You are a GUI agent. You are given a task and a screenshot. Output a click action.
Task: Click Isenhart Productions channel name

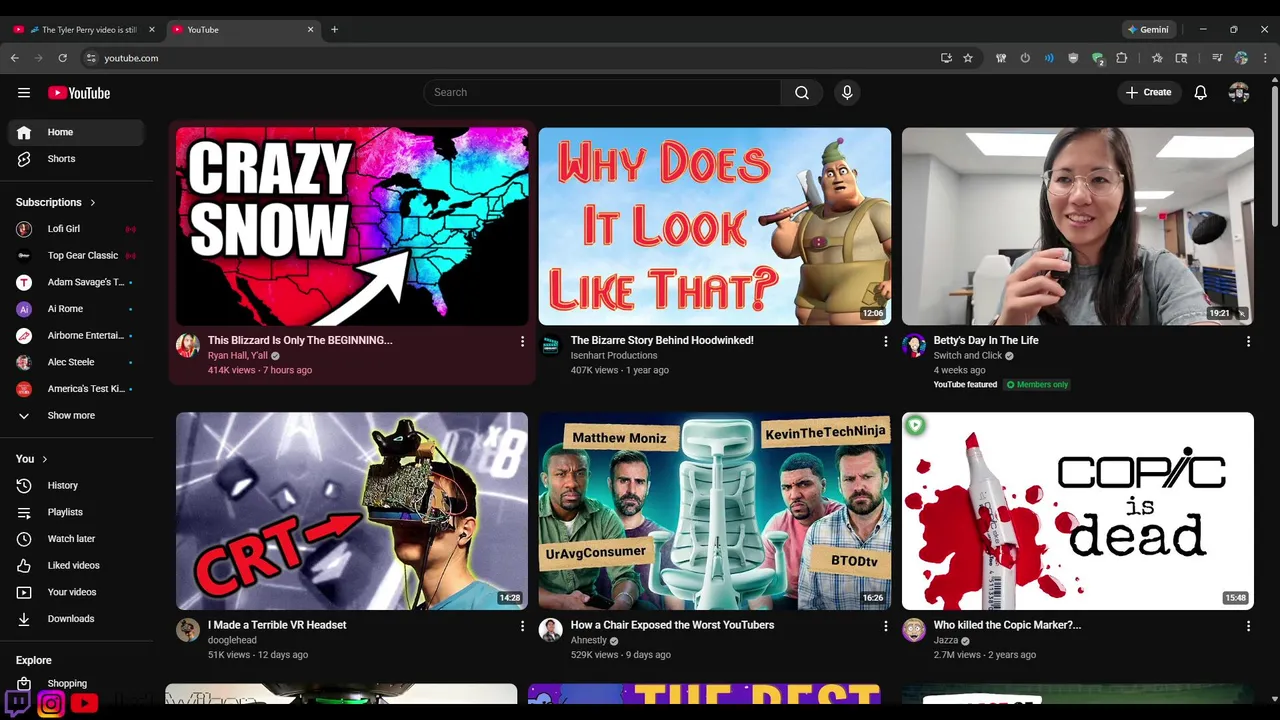614,355
